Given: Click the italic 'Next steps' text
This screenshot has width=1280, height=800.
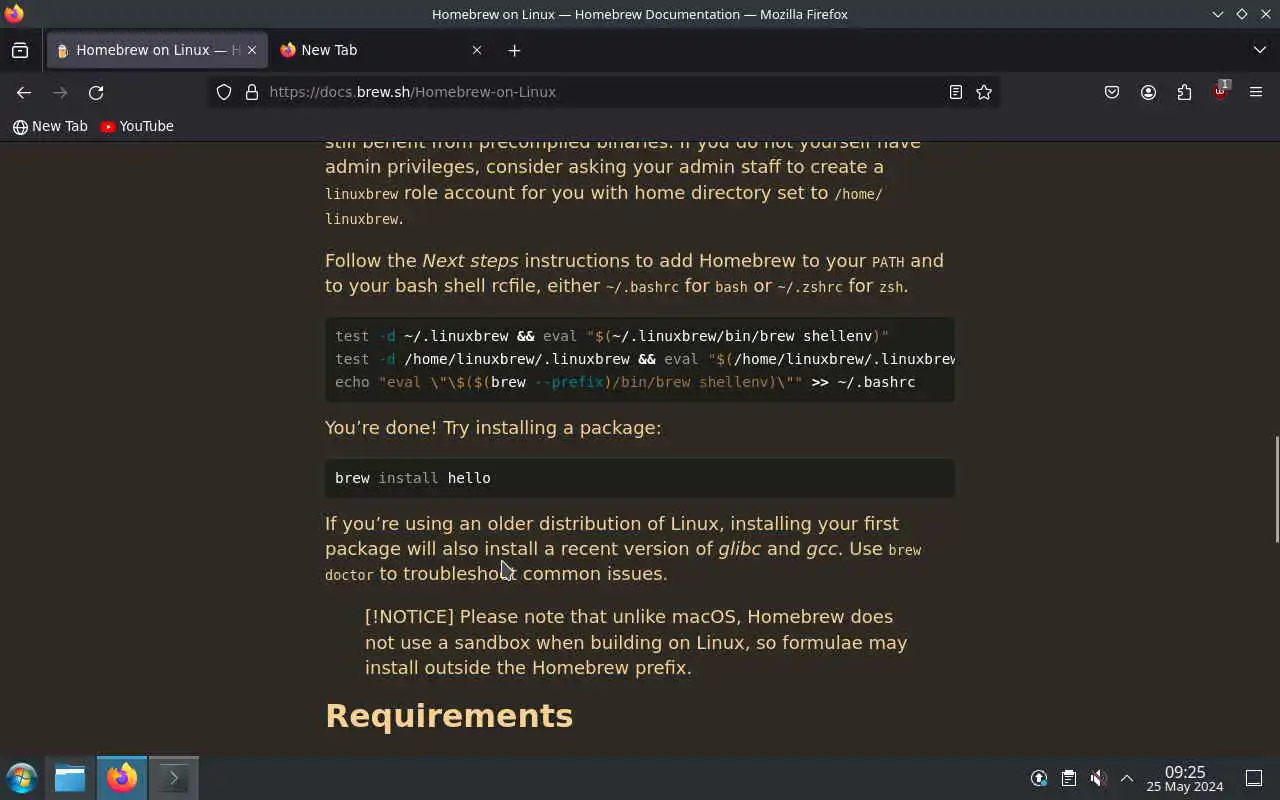Looking at the screenshot, I should [470, 261].
